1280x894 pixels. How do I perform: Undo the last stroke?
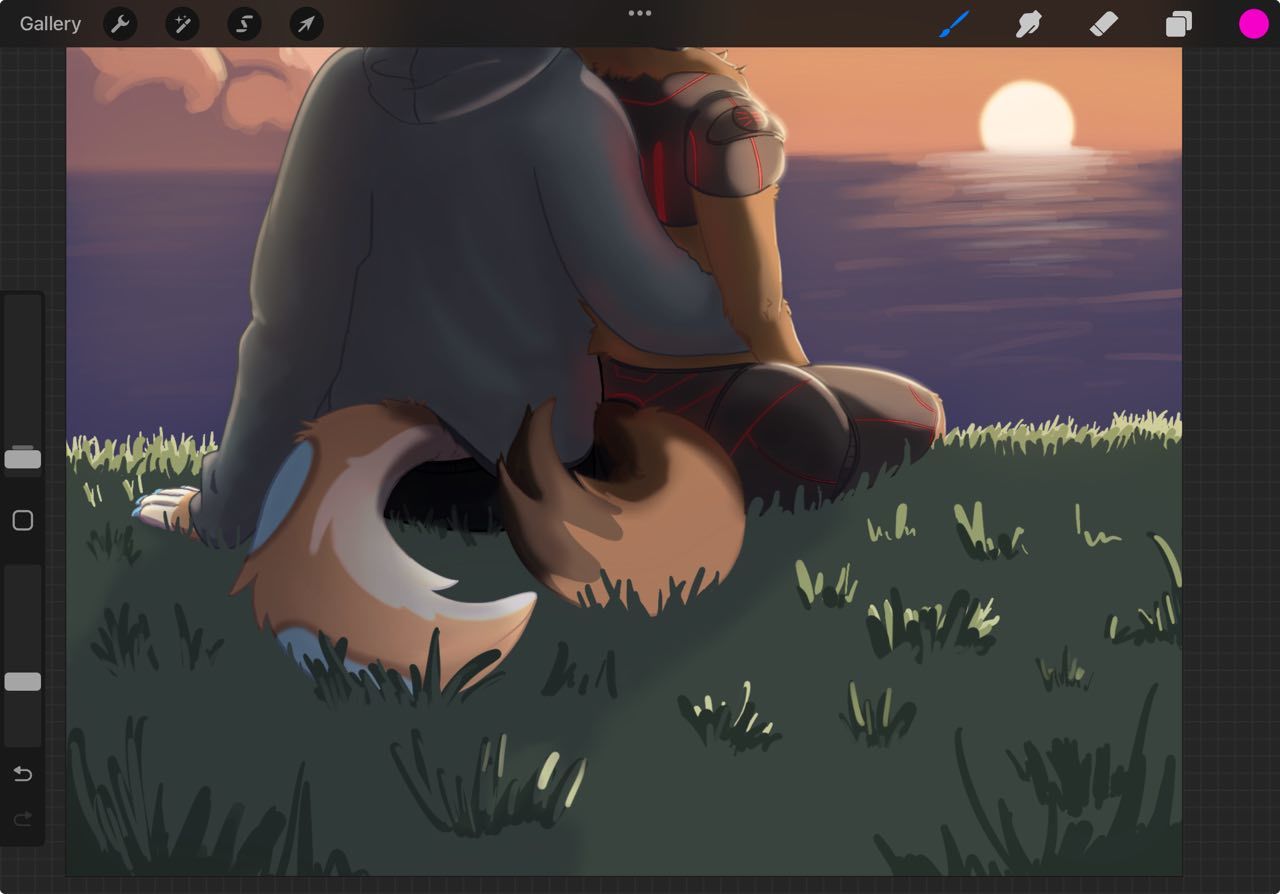(x=23, y=774)
